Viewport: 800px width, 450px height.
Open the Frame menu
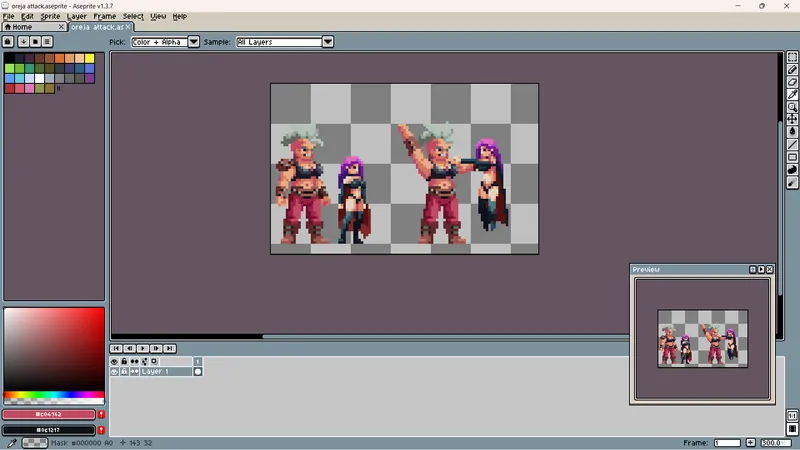[105, 16]
